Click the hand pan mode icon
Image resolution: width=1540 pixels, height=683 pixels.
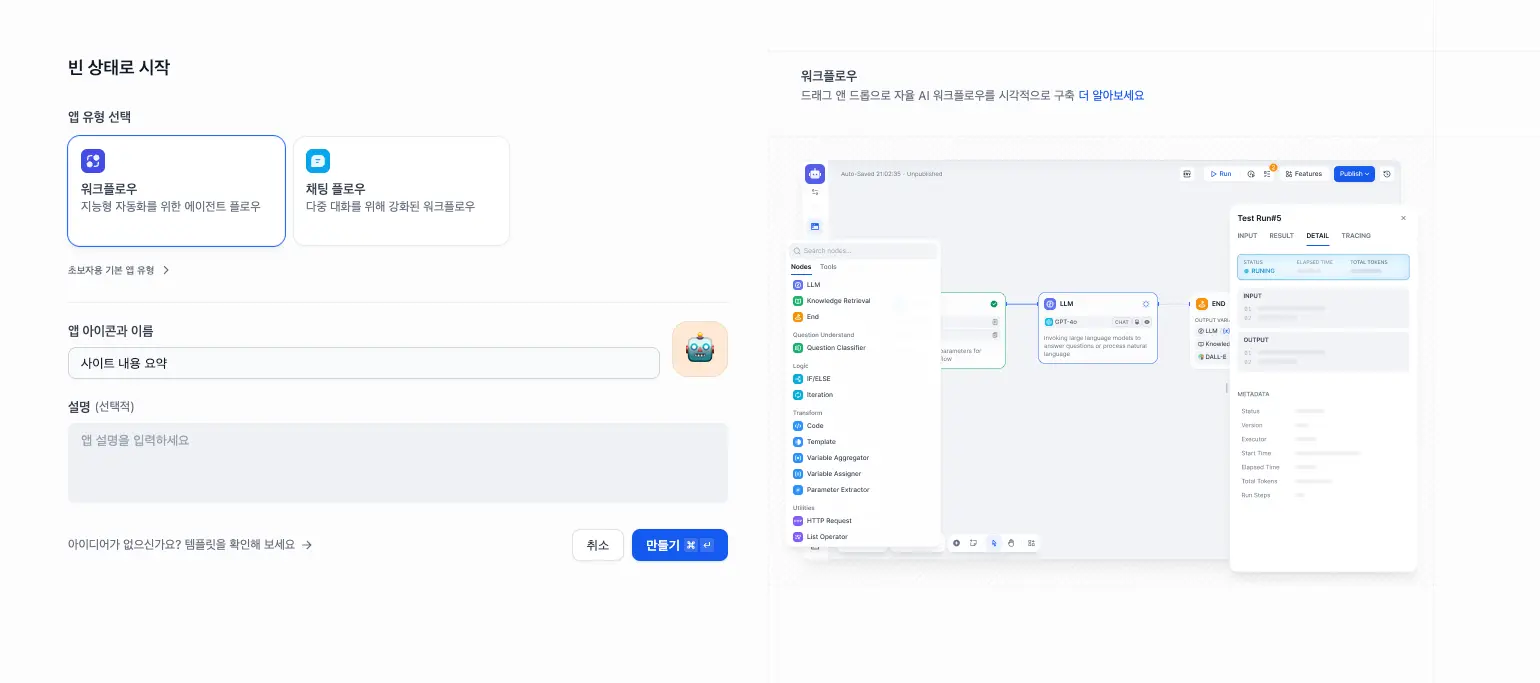[x=1011, y=543]
